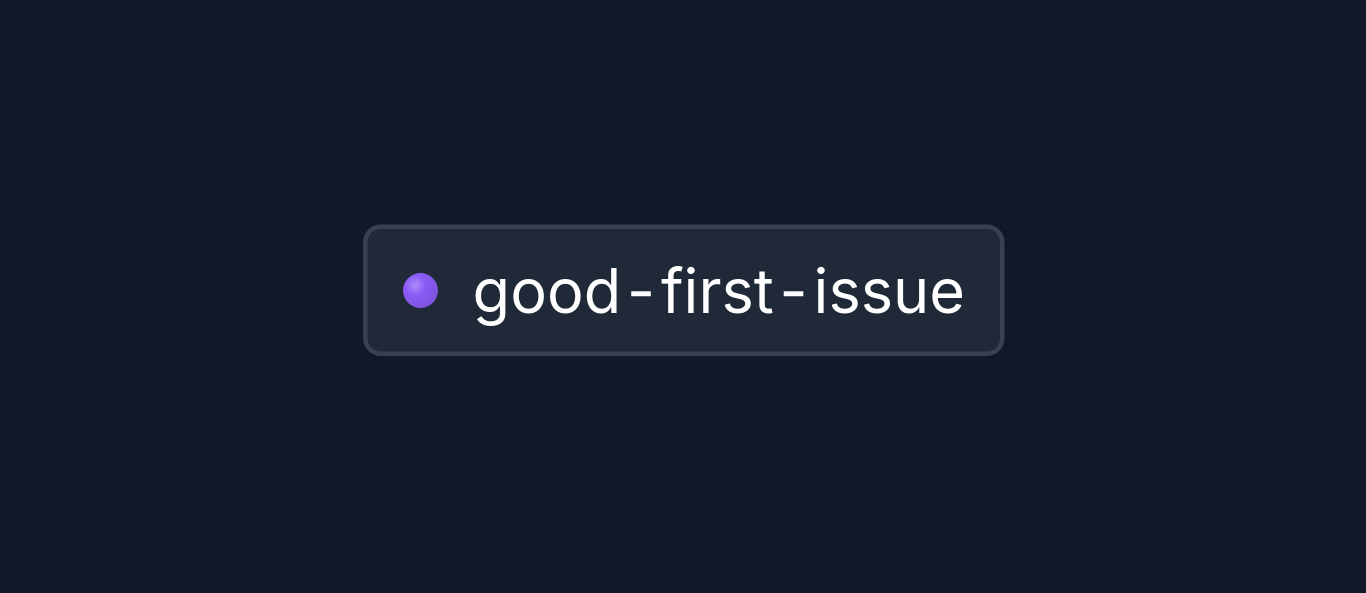Select the good-first-issue label chip
Viewport: 1366px width, 593px height.
coord(683,290)
